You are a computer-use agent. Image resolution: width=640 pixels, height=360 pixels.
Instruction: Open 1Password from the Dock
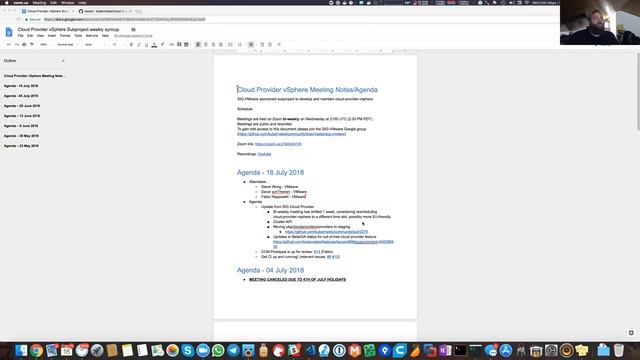coord(339,350)
